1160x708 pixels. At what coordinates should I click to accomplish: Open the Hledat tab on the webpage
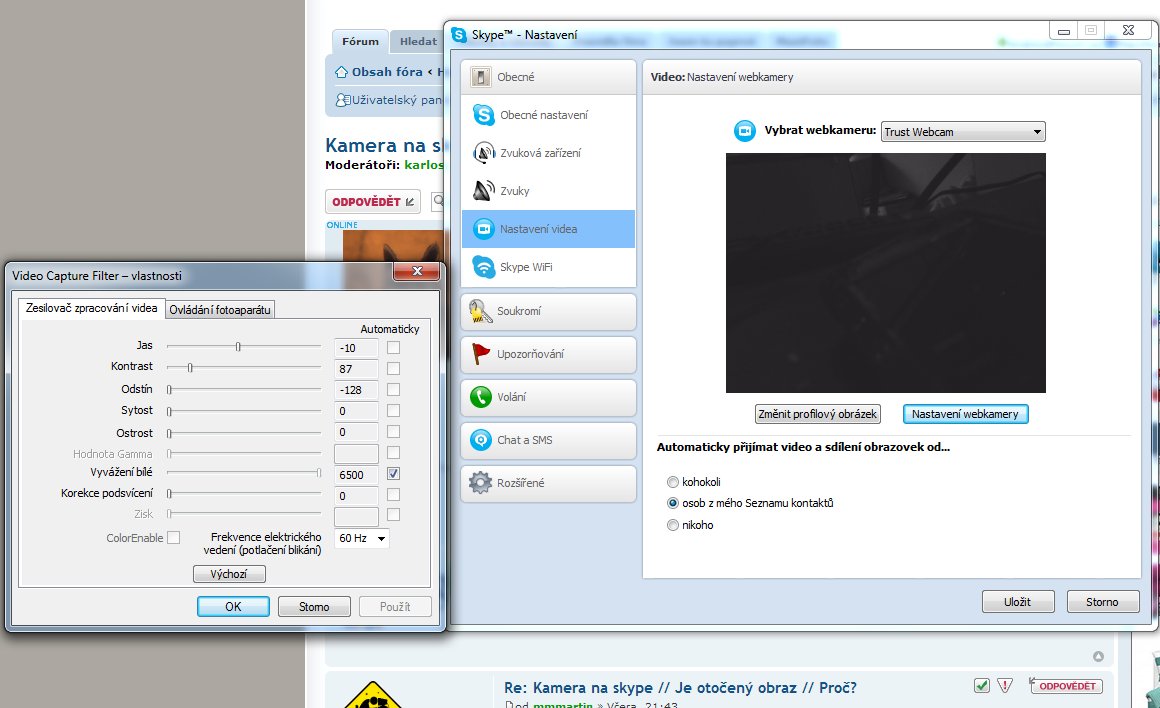(418, 41)
